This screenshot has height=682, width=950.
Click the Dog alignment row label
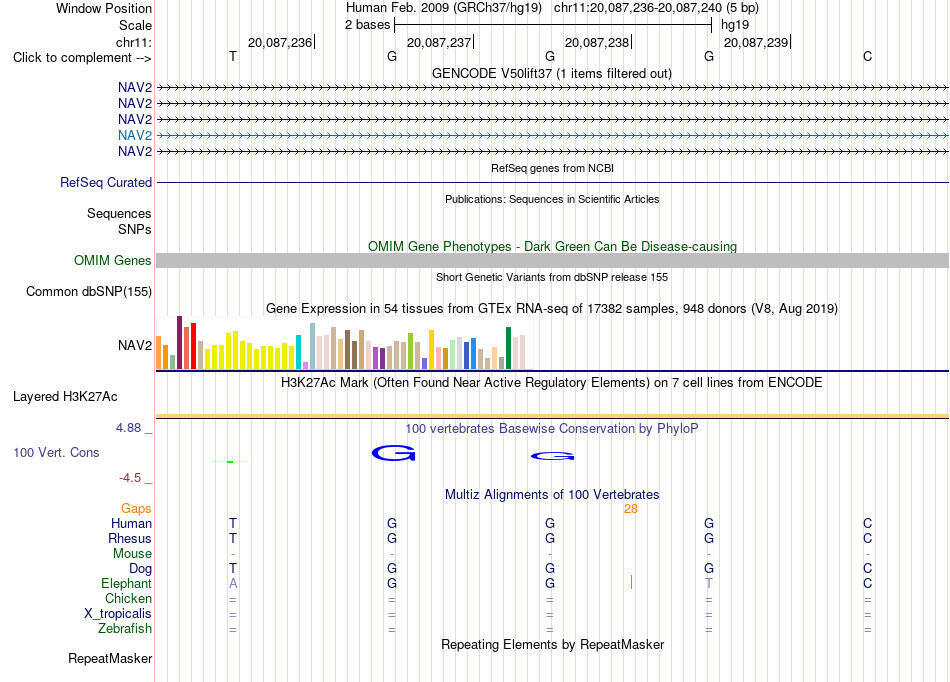[x=141, y=569]
